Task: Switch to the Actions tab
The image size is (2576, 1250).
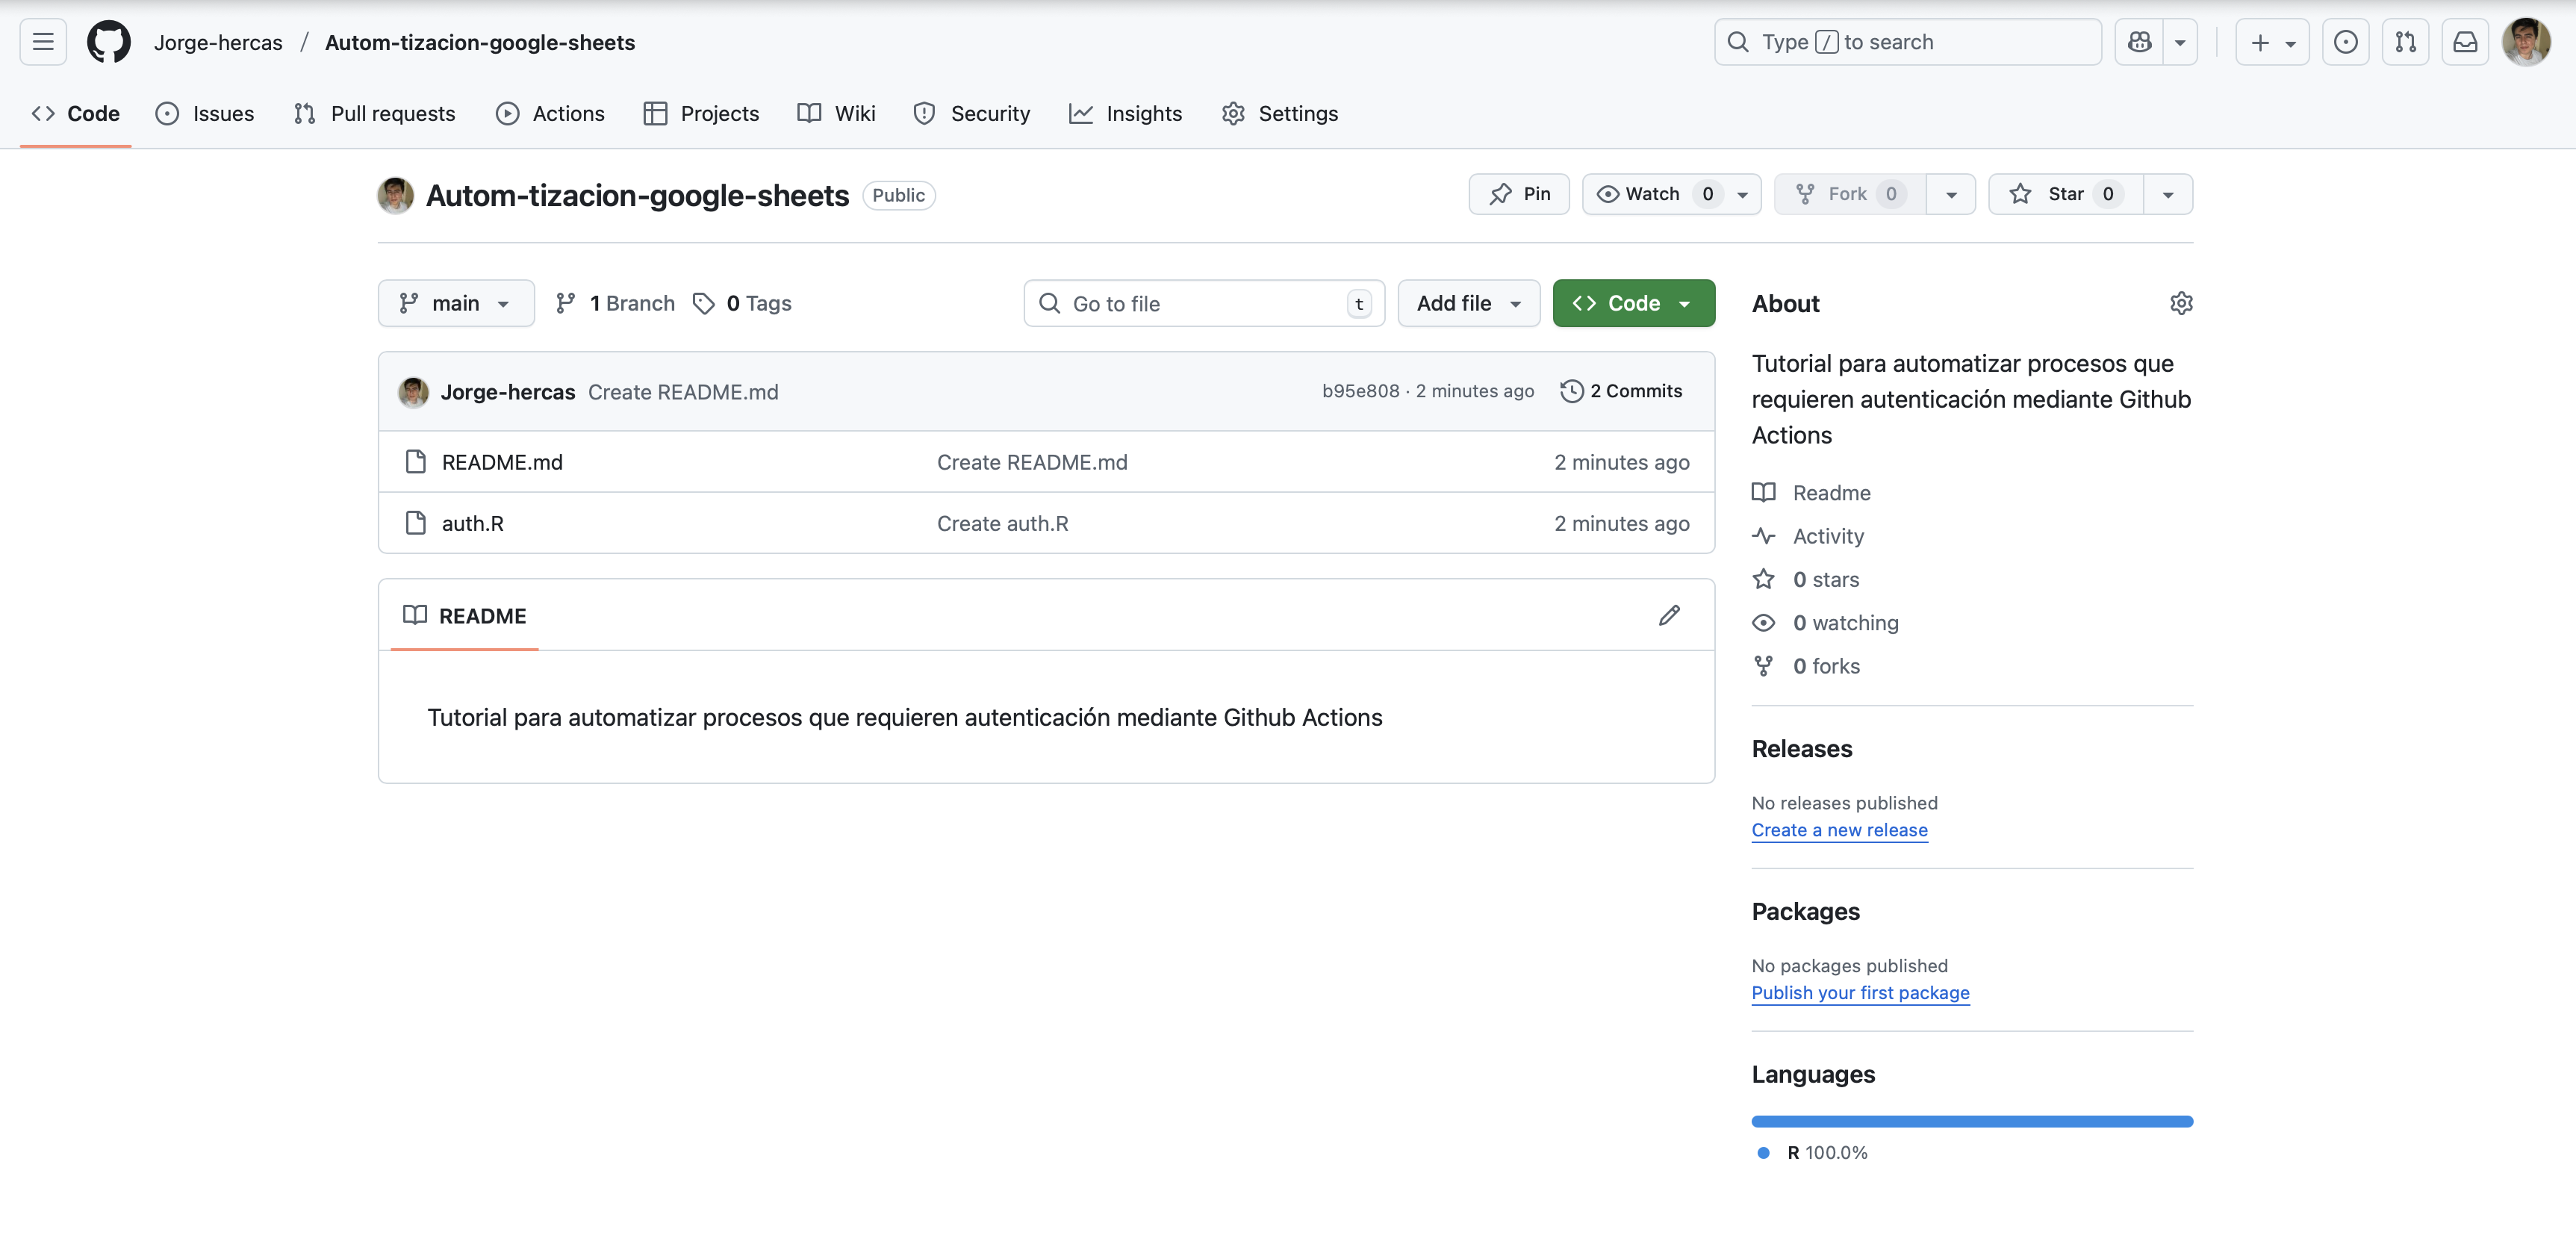Action: click(550, 113)
